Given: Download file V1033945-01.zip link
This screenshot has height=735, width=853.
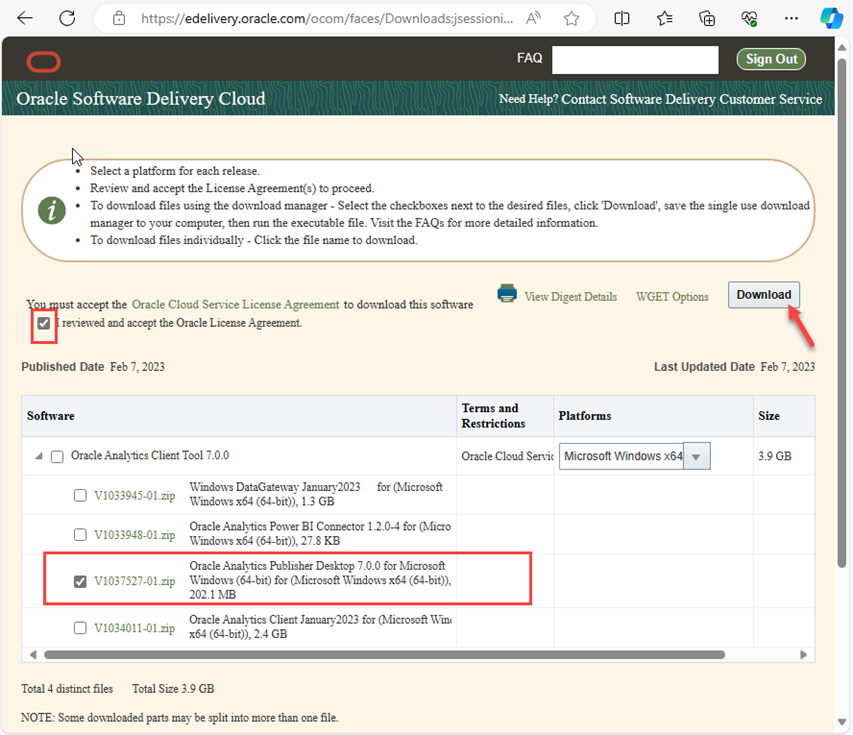Looking at the screenshot, I should [x=134, y=495].
